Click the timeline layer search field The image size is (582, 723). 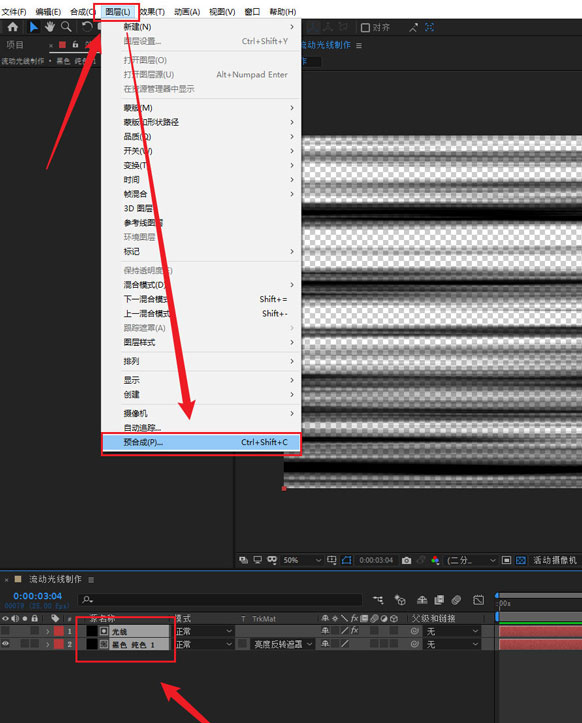(220, 599)
